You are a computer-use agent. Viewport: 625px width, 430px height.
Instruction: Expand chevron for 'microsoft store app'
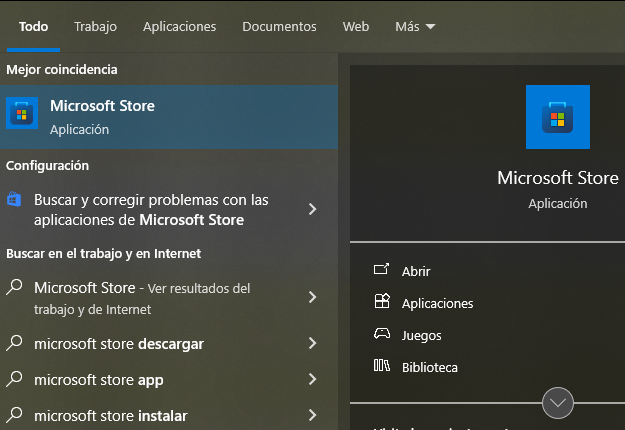(x=312, y=379)
